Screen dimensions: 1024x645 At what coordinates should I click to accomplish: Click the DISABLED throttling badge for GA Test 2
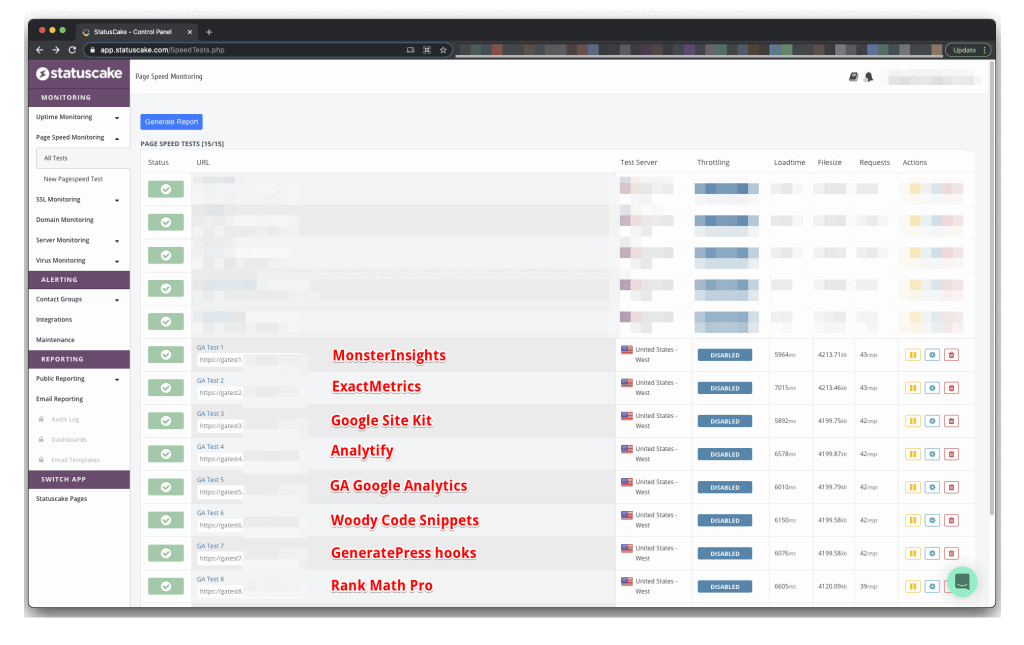coord(725,388)
